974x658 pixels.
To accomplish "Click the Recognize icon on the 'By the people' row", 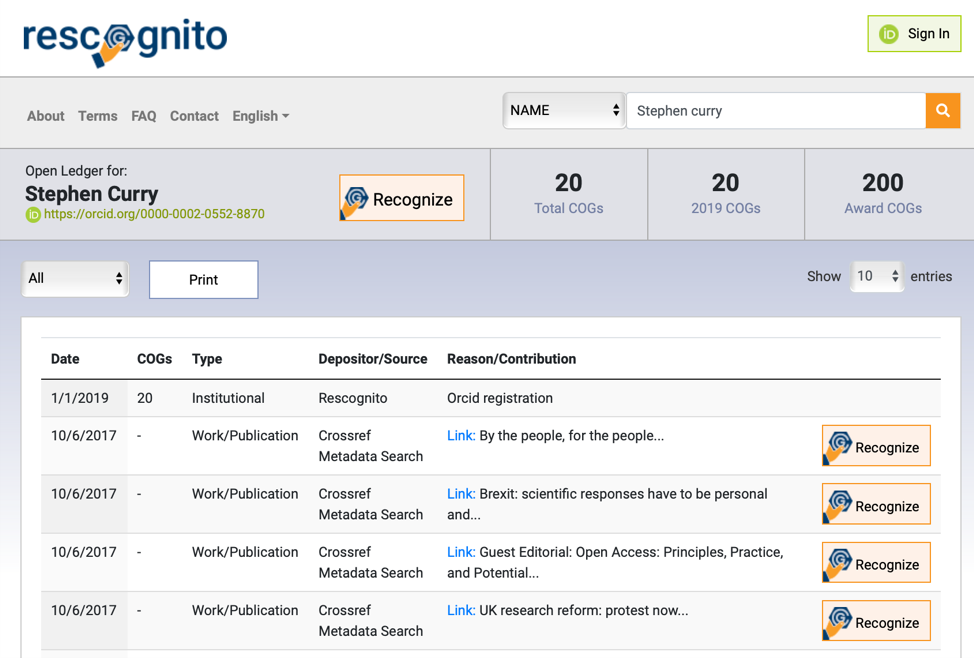I will tap(840, 445).
